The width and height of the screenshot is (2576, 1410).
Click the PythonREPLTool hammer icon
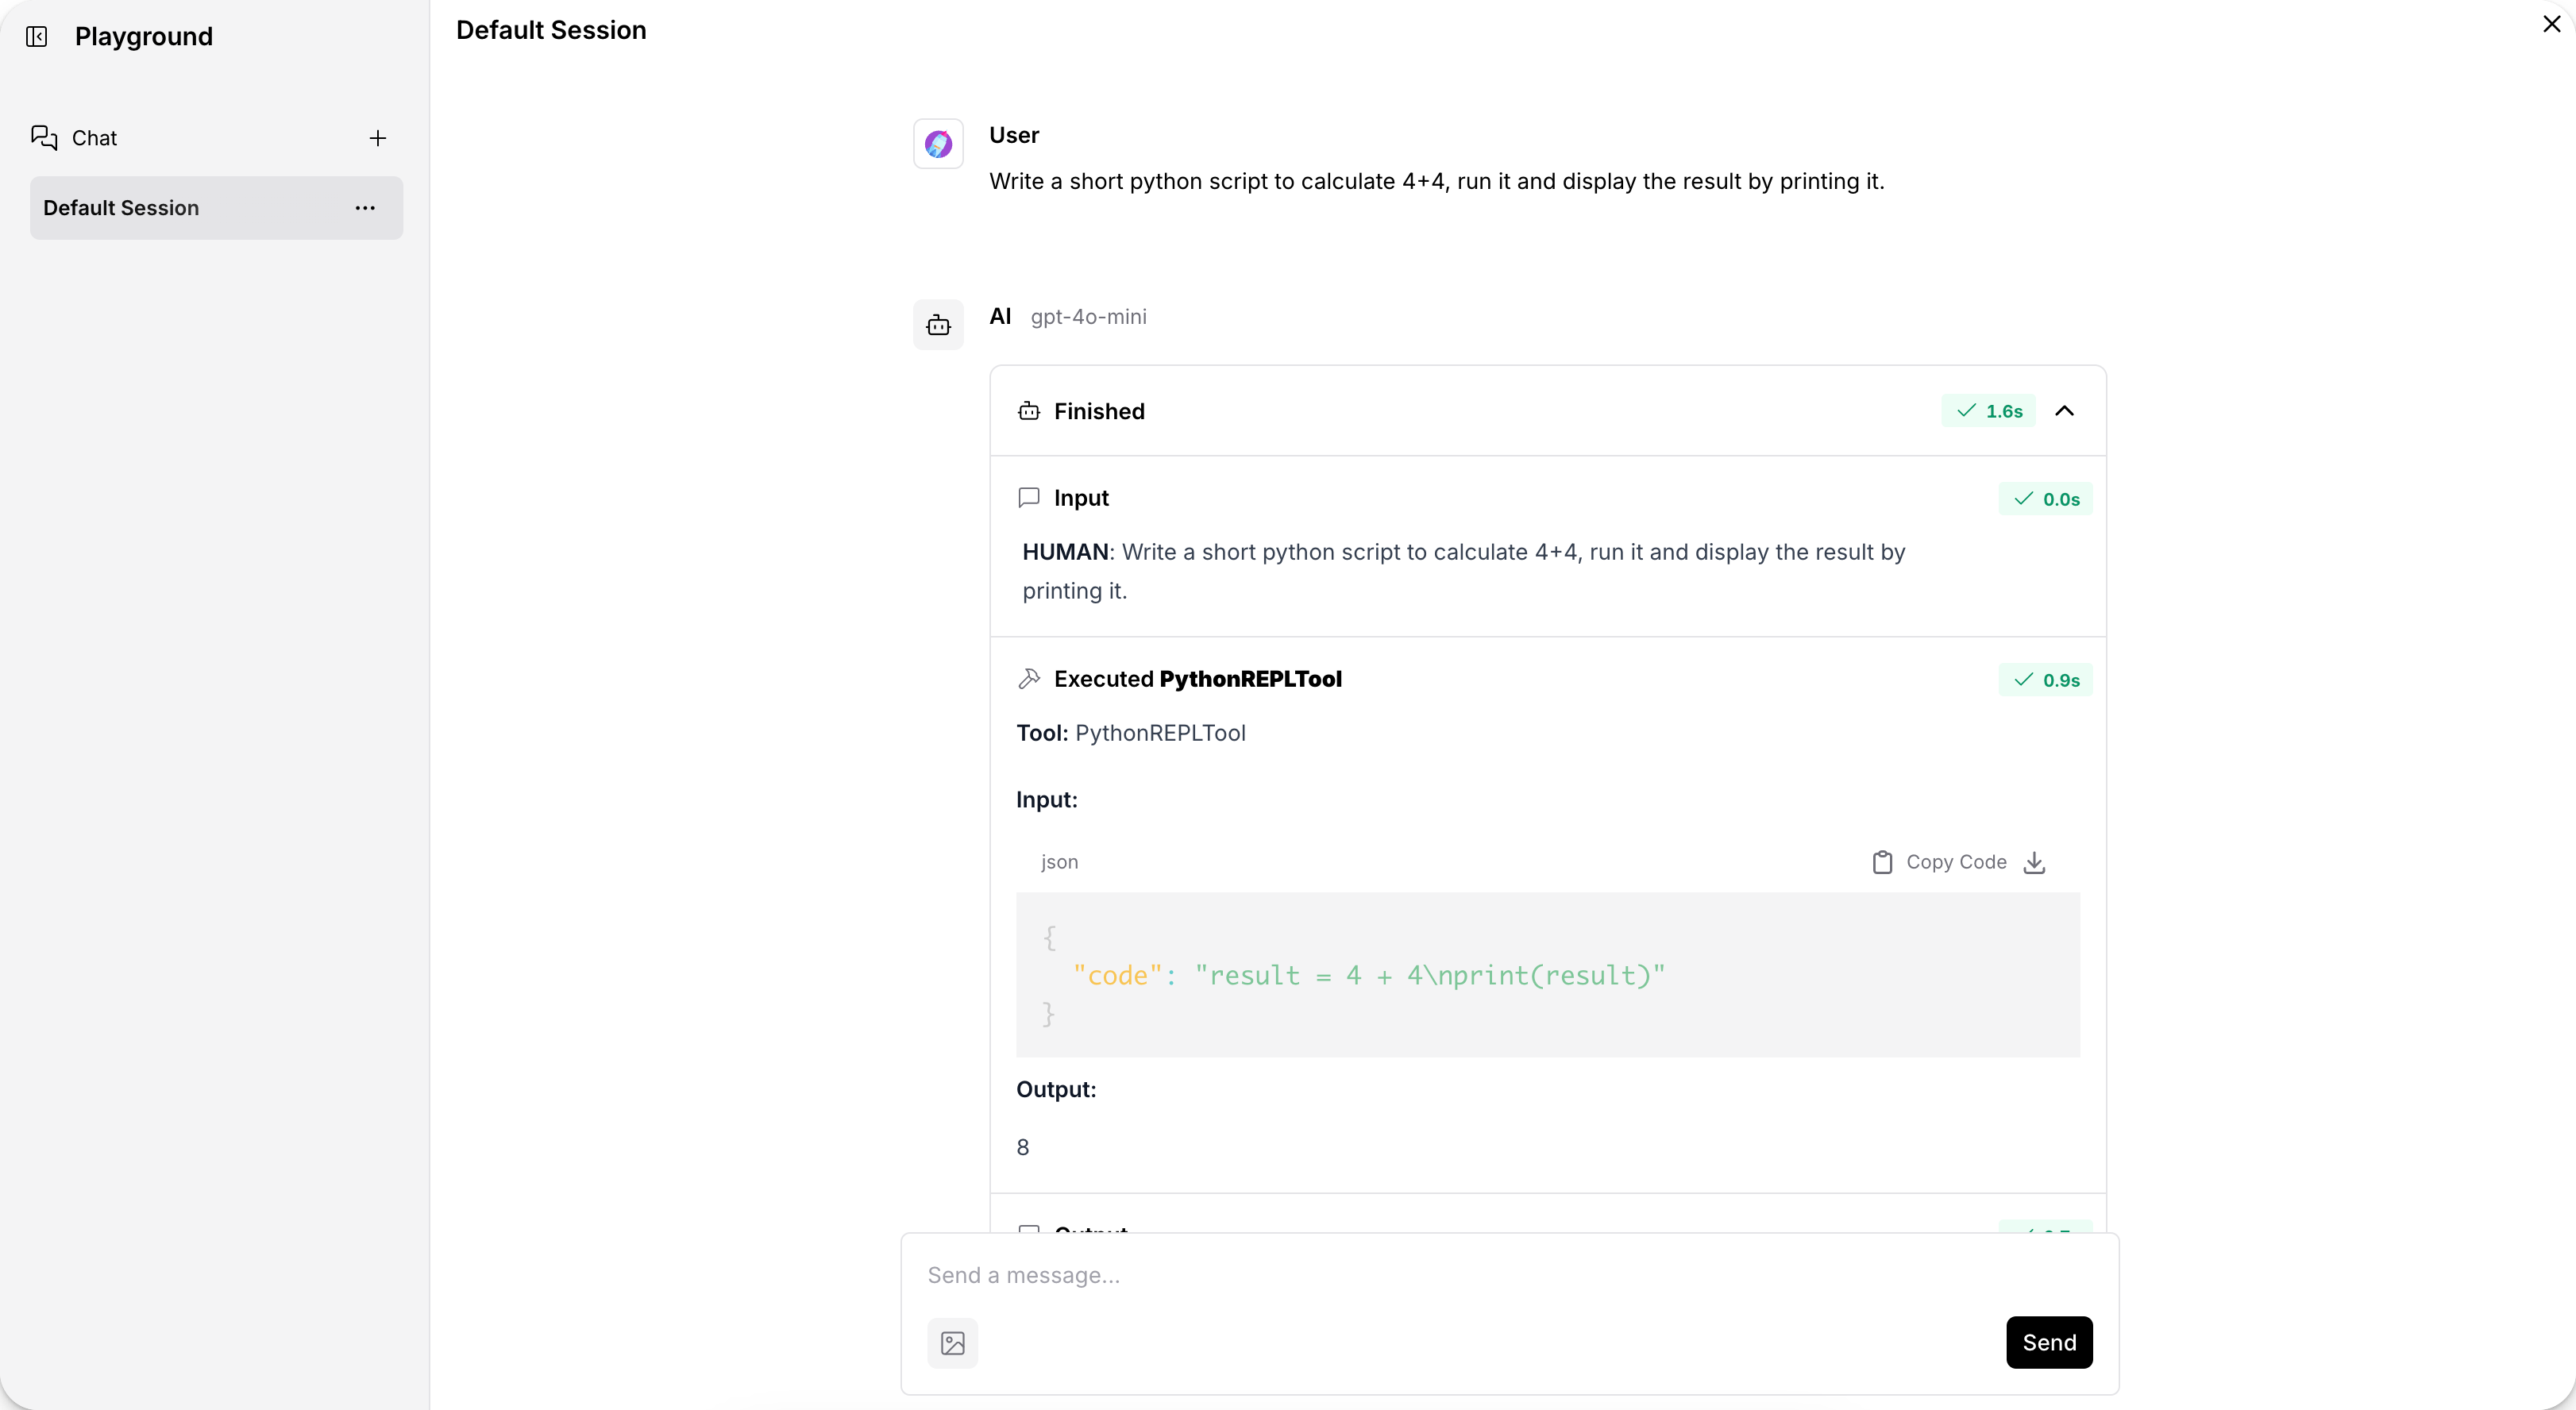coord(1028,679)
